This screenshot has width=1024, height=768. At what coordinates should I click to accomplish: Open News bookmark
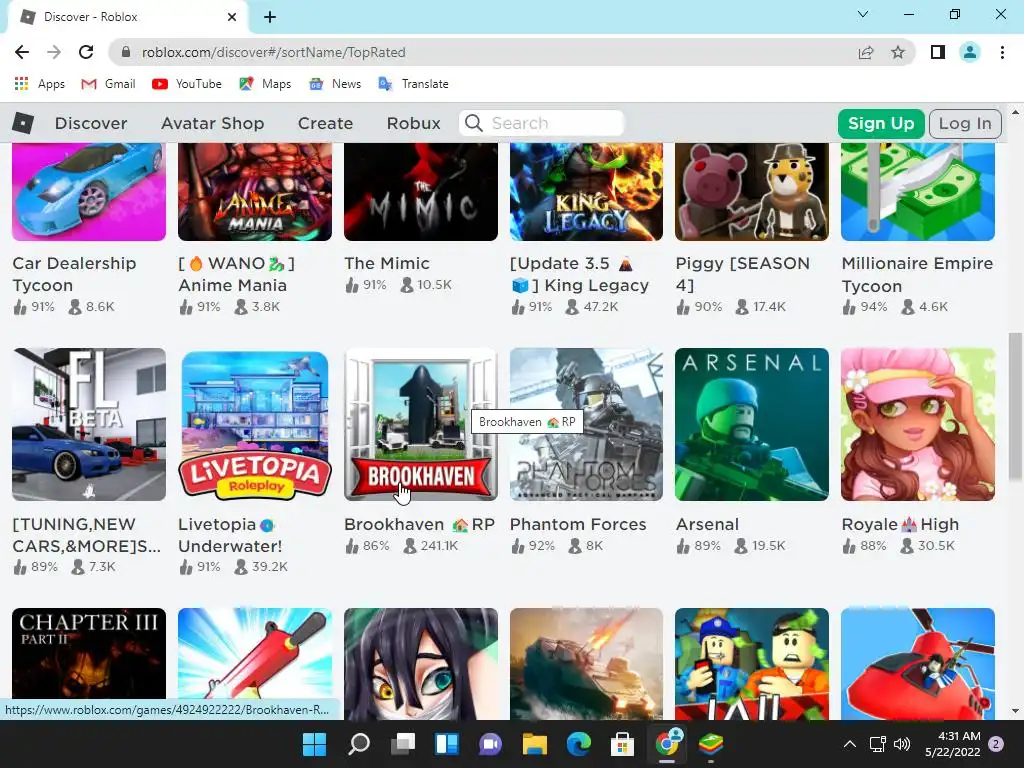click(335, 84)
